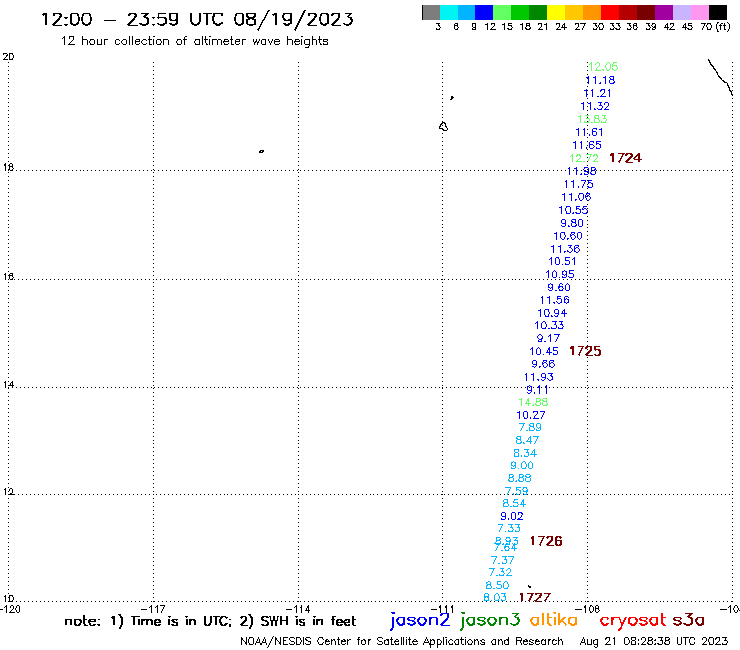
Task: Click the 7.89 wave height reading
Action: coord(530,427)
